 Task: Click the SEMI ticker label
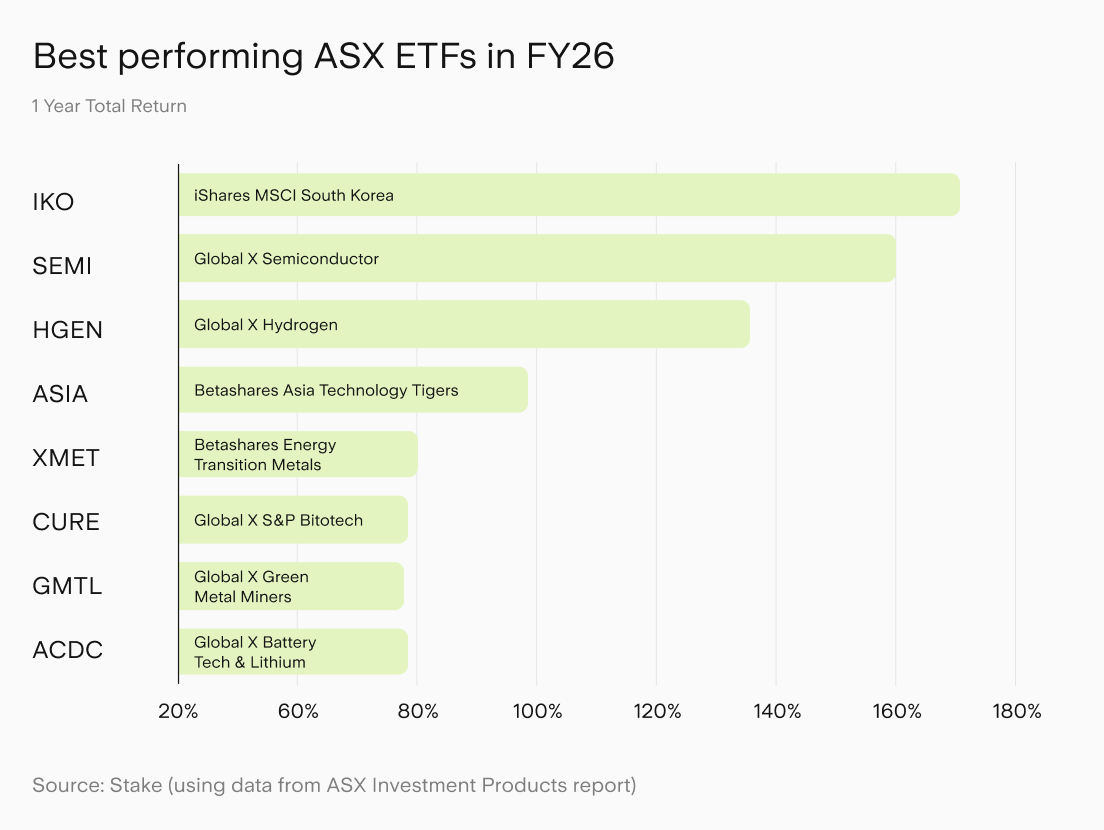coord(62,266)
